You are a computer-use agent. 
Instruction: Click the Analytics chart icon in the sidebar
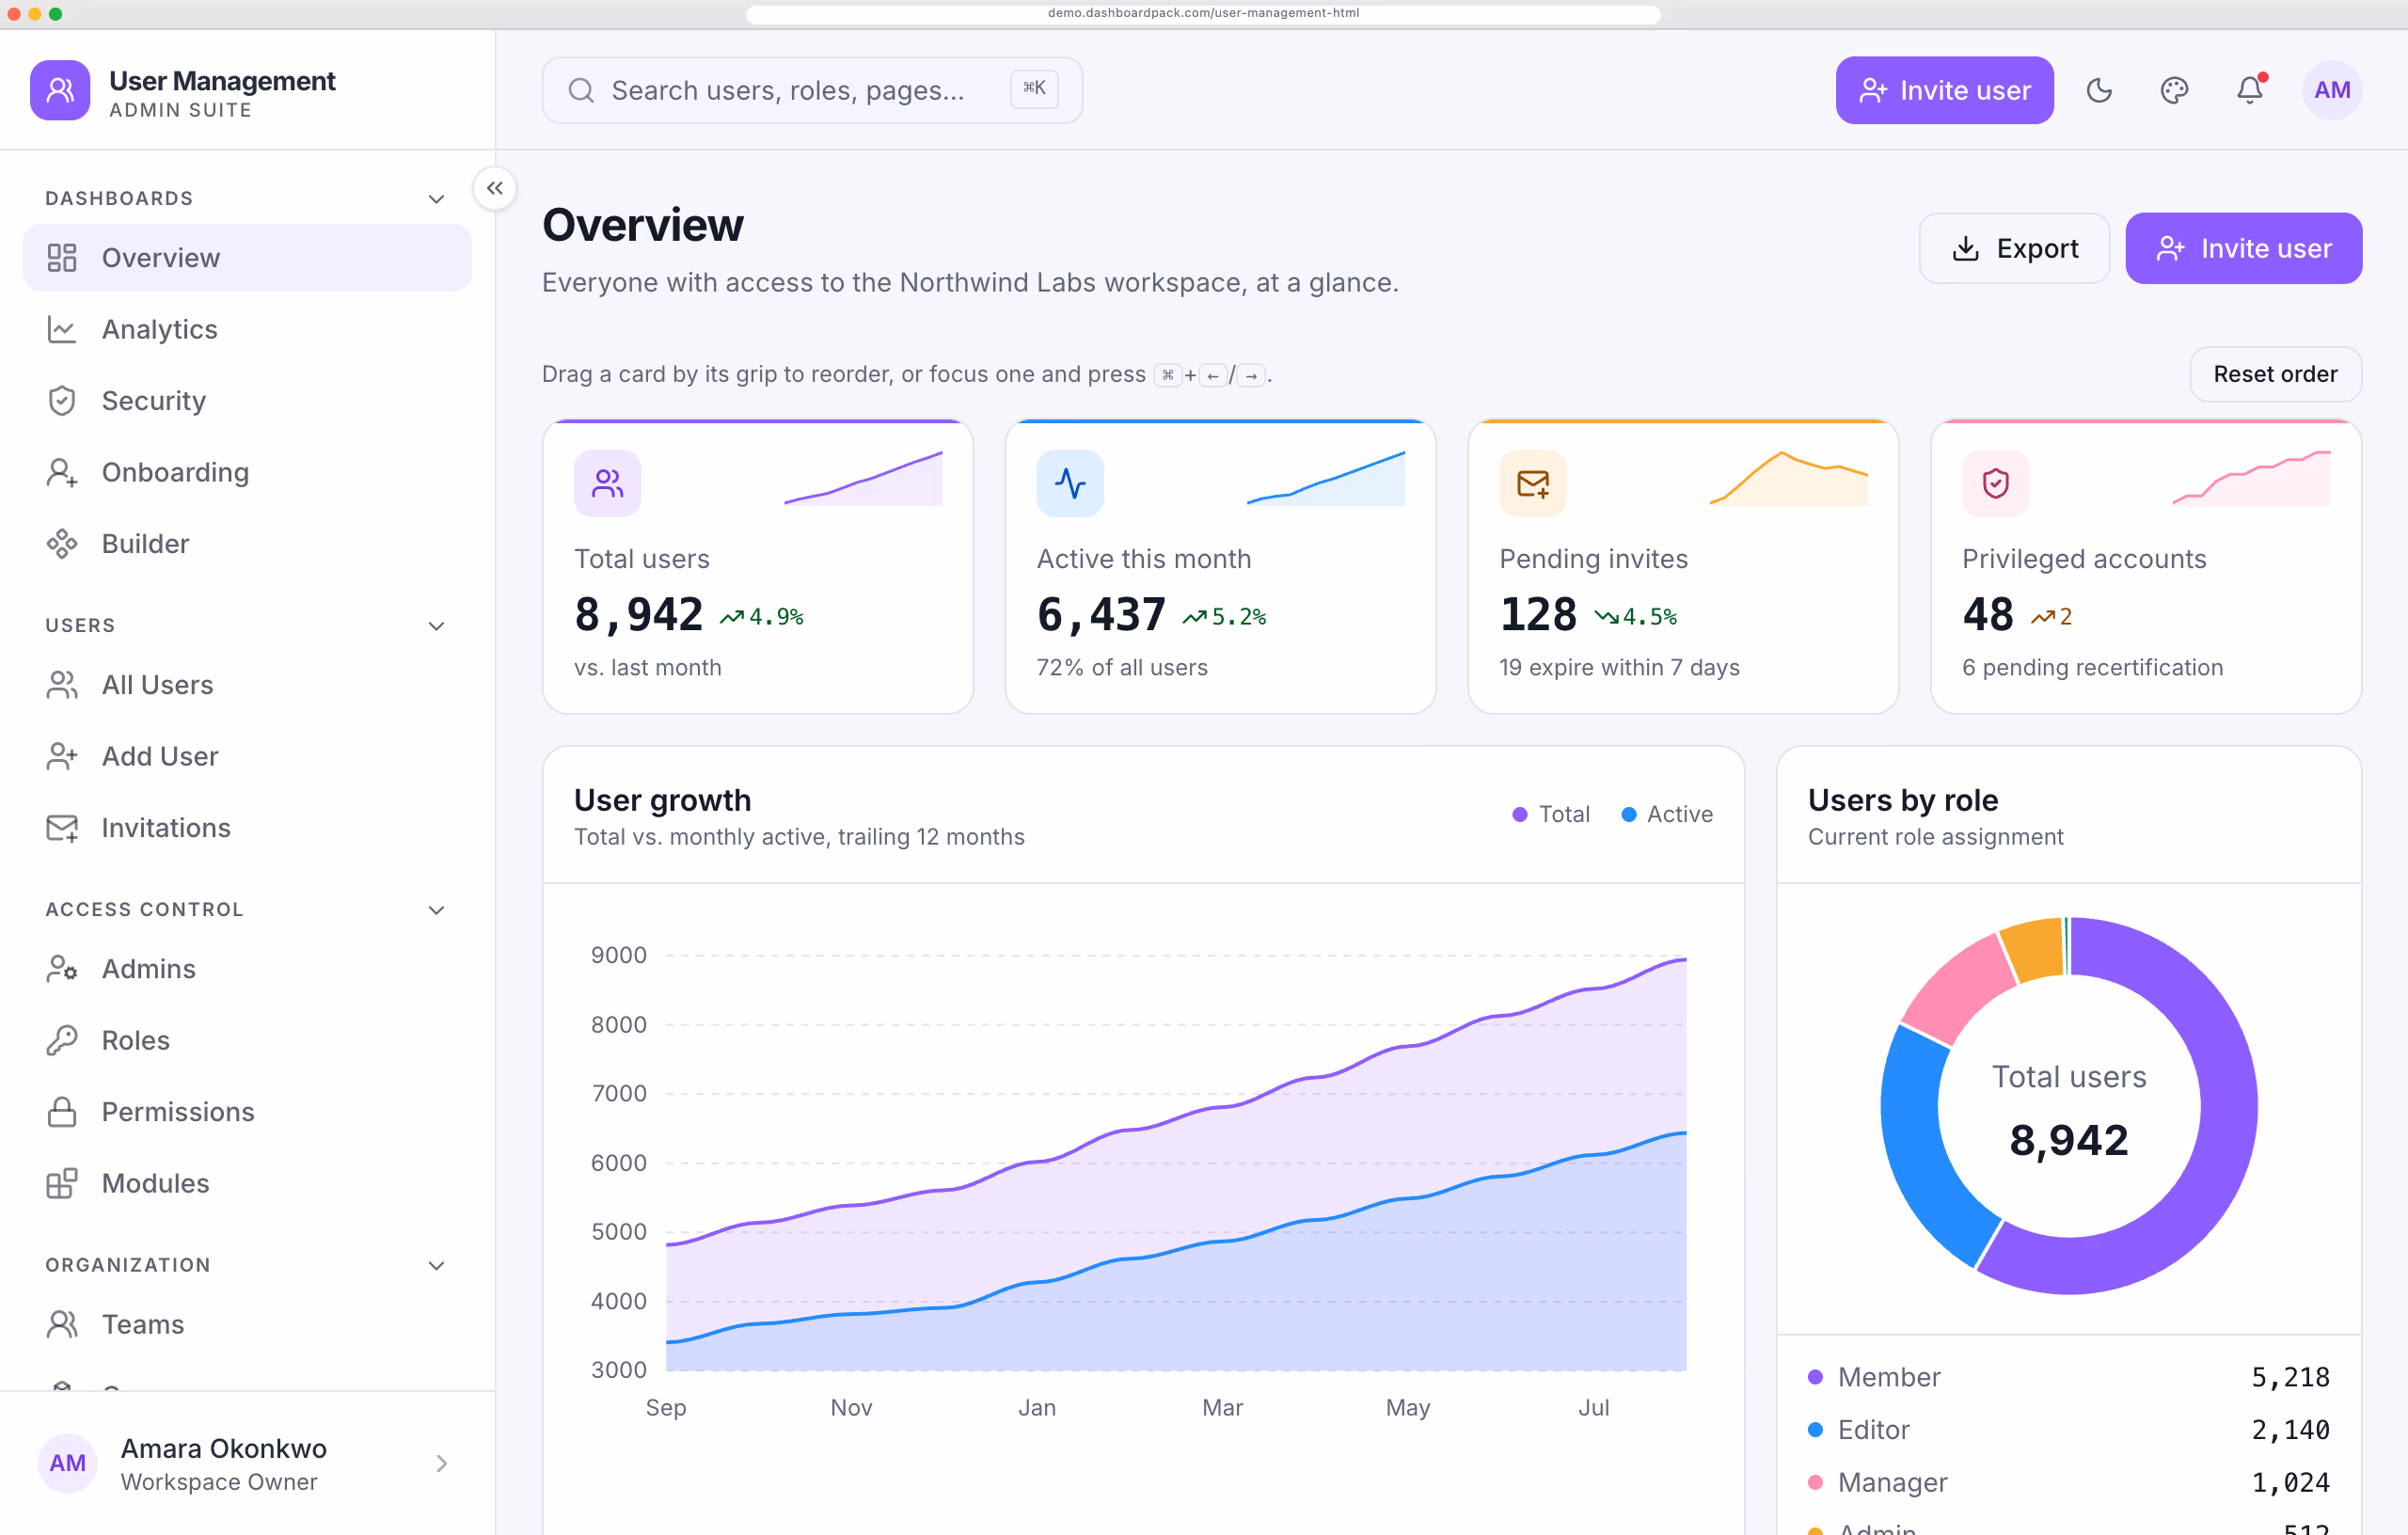point(62,329)
